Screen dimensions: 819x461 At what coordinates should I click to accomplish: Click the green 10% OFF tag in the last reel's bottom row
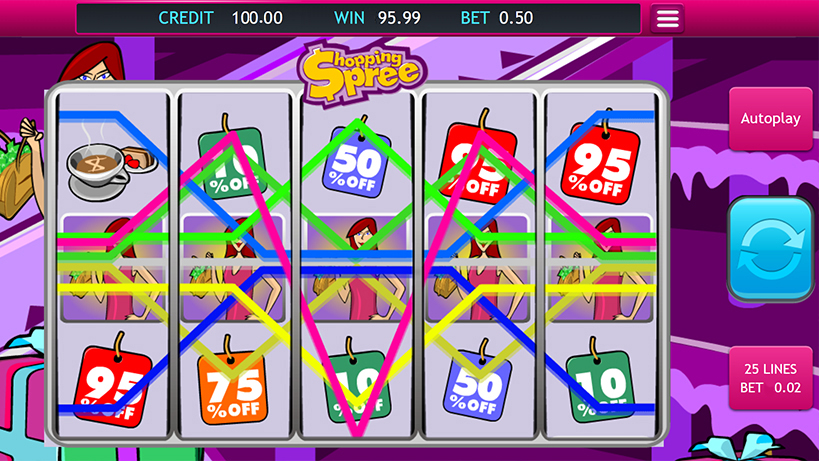(600, 381)
